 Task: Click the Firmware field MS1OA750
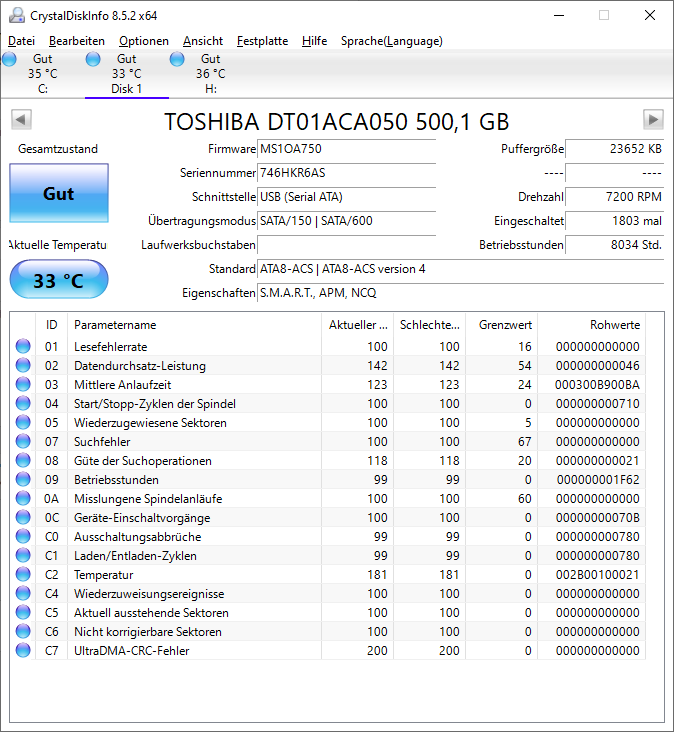click(x=346, y=149)
